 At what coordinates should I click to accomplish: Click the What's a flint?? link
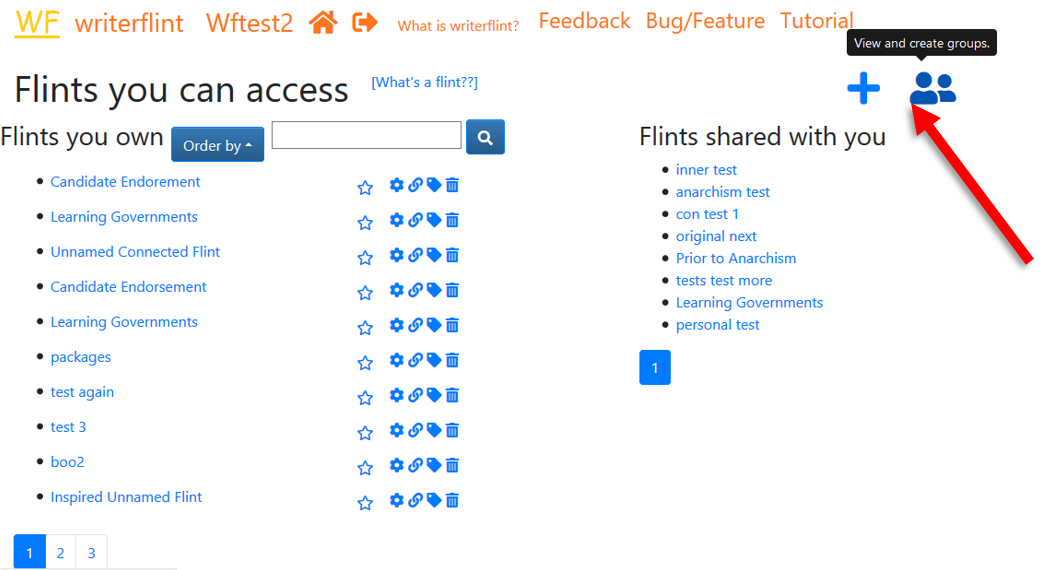(x=424, y=82)
